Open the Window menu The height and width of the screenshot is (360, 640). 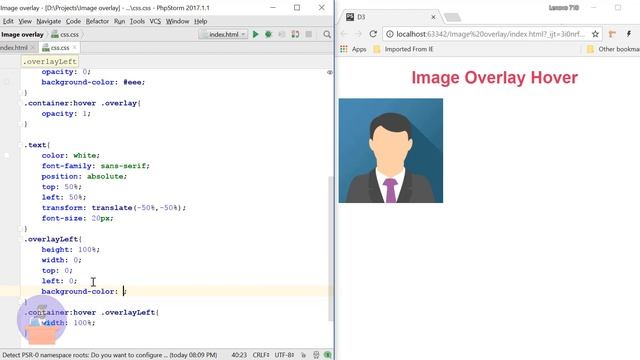pos(177,21)
